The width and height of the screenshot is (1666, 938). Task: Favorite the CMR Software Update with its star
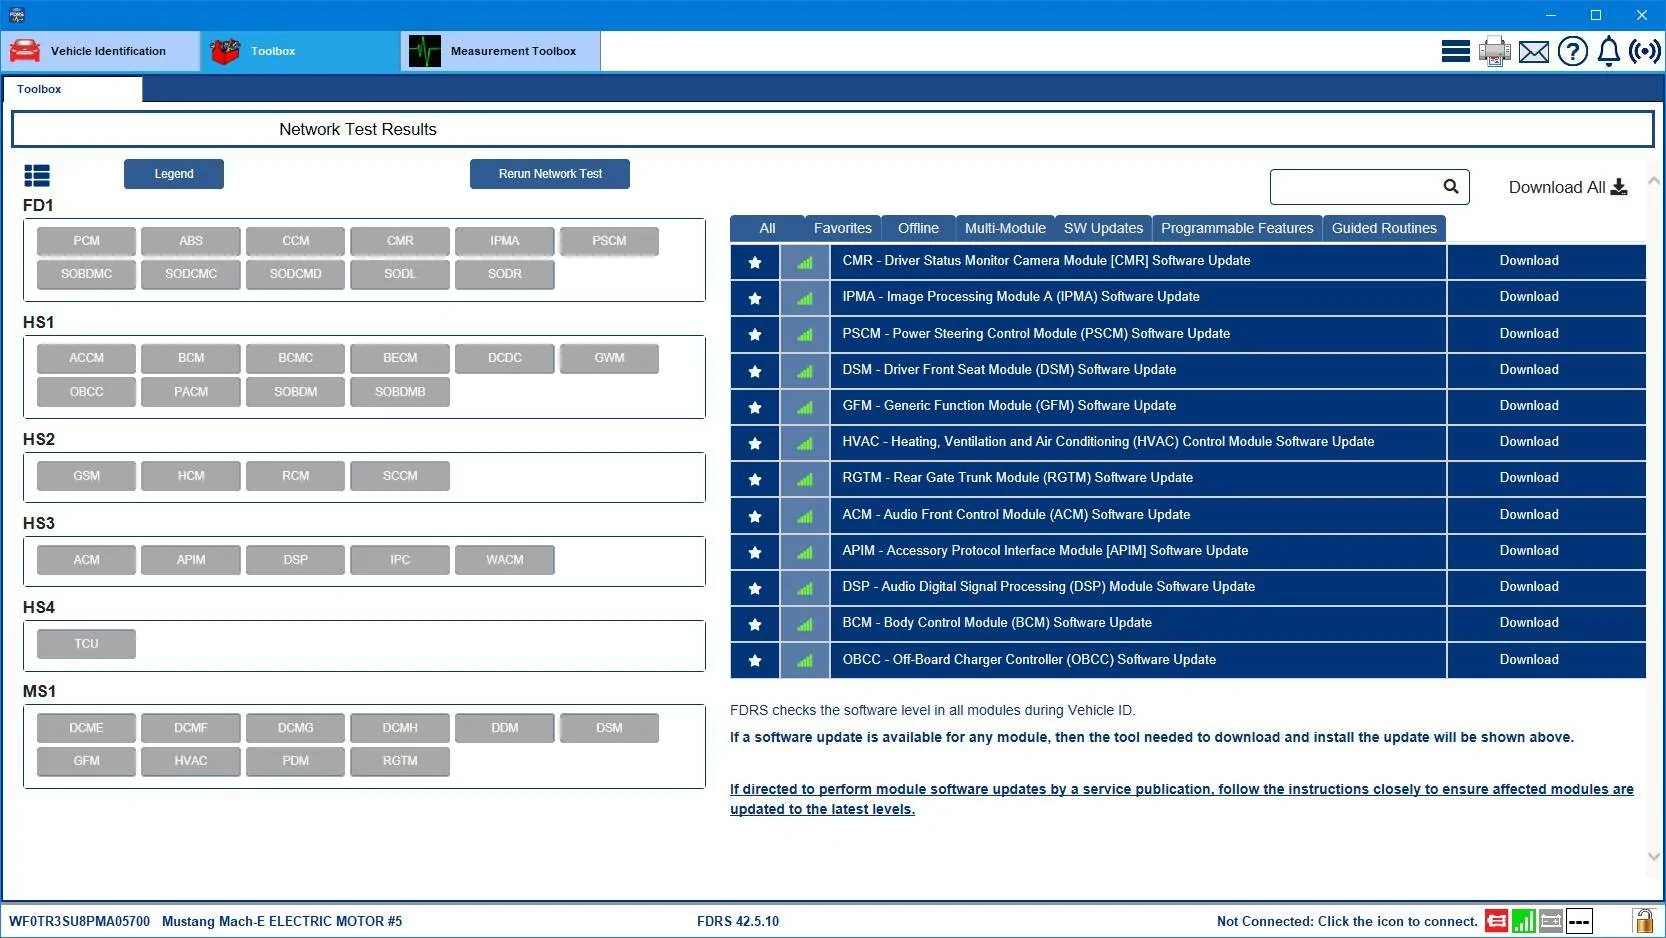tap(755, 262)
